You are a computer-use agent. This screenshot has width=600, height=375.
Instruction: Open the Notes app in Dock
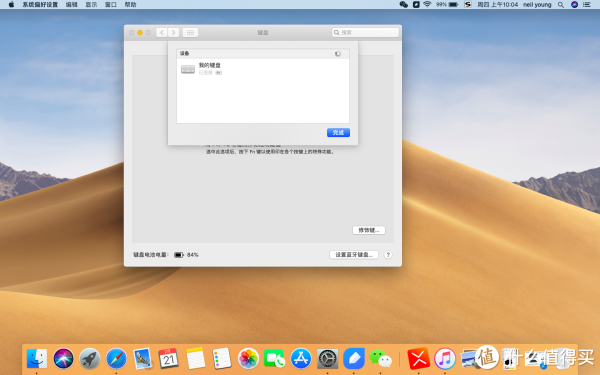point(196,359)
